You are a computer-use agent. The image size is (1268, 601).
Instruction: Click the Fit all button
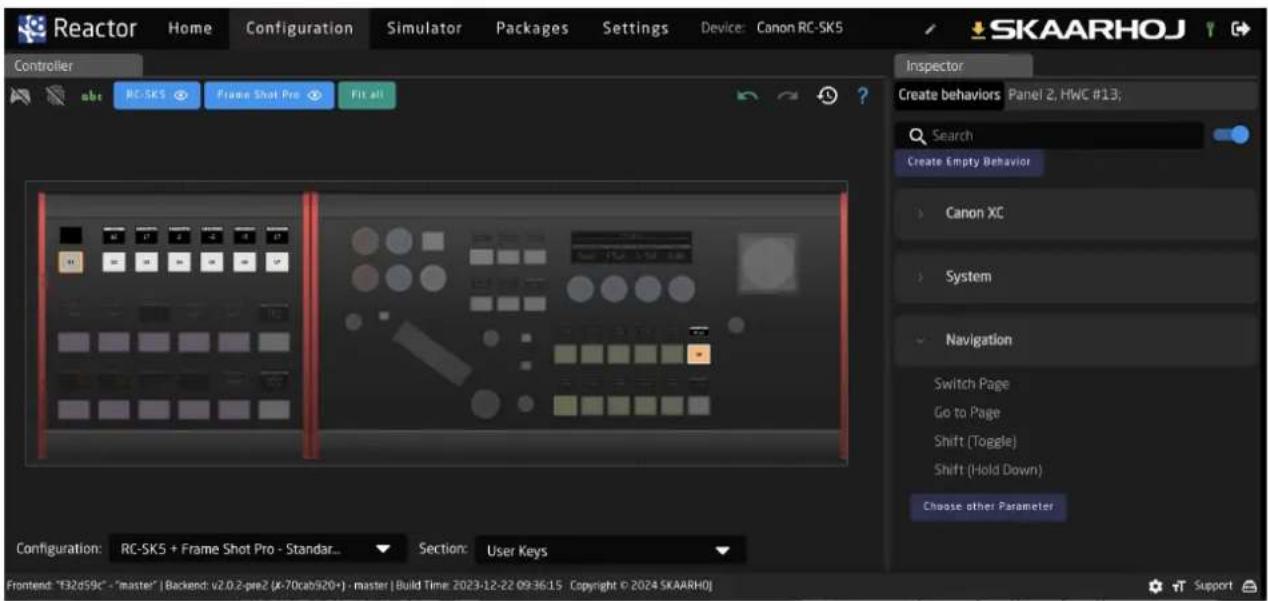point(367,96)
